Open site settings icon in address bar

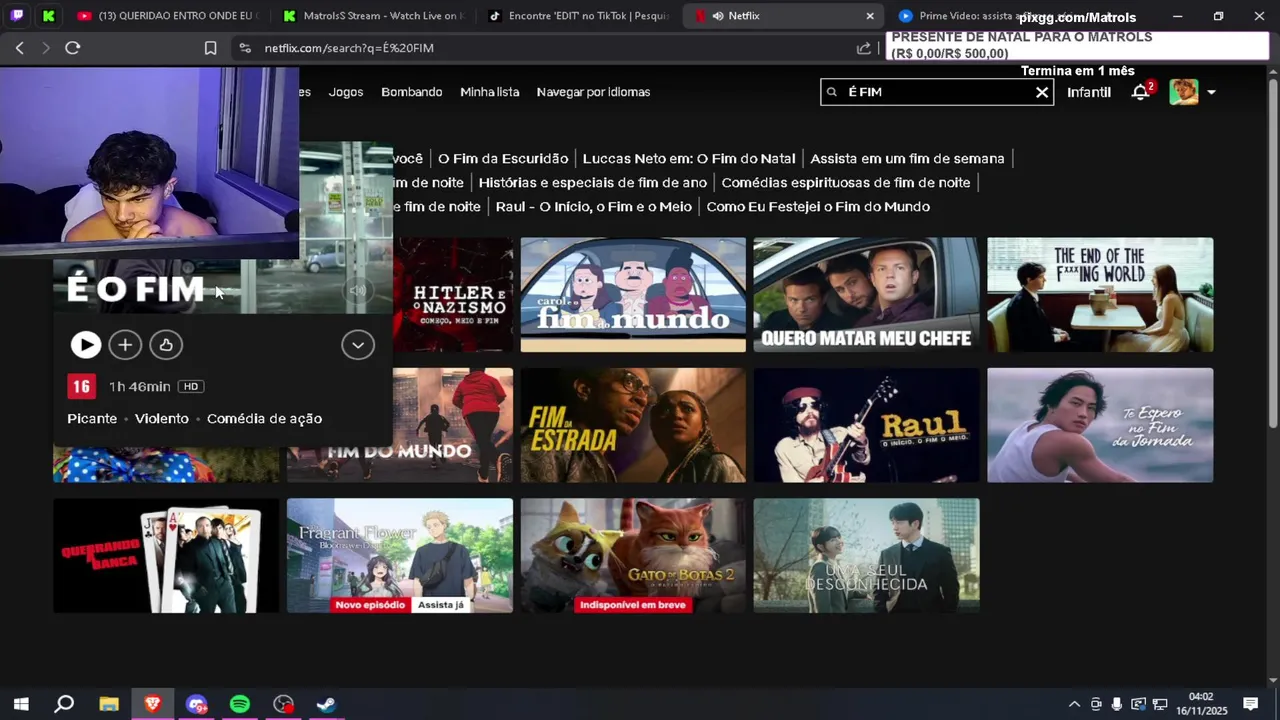click(245, 48)
